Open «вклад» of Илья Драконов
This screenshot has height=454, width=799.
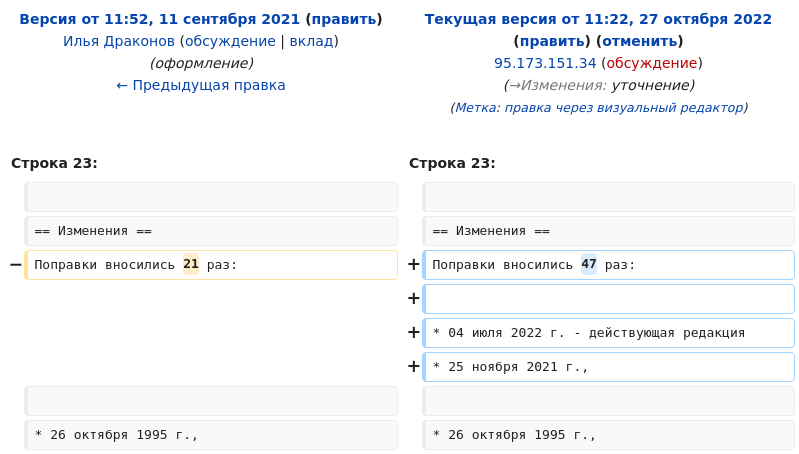[x=311, y=41]
